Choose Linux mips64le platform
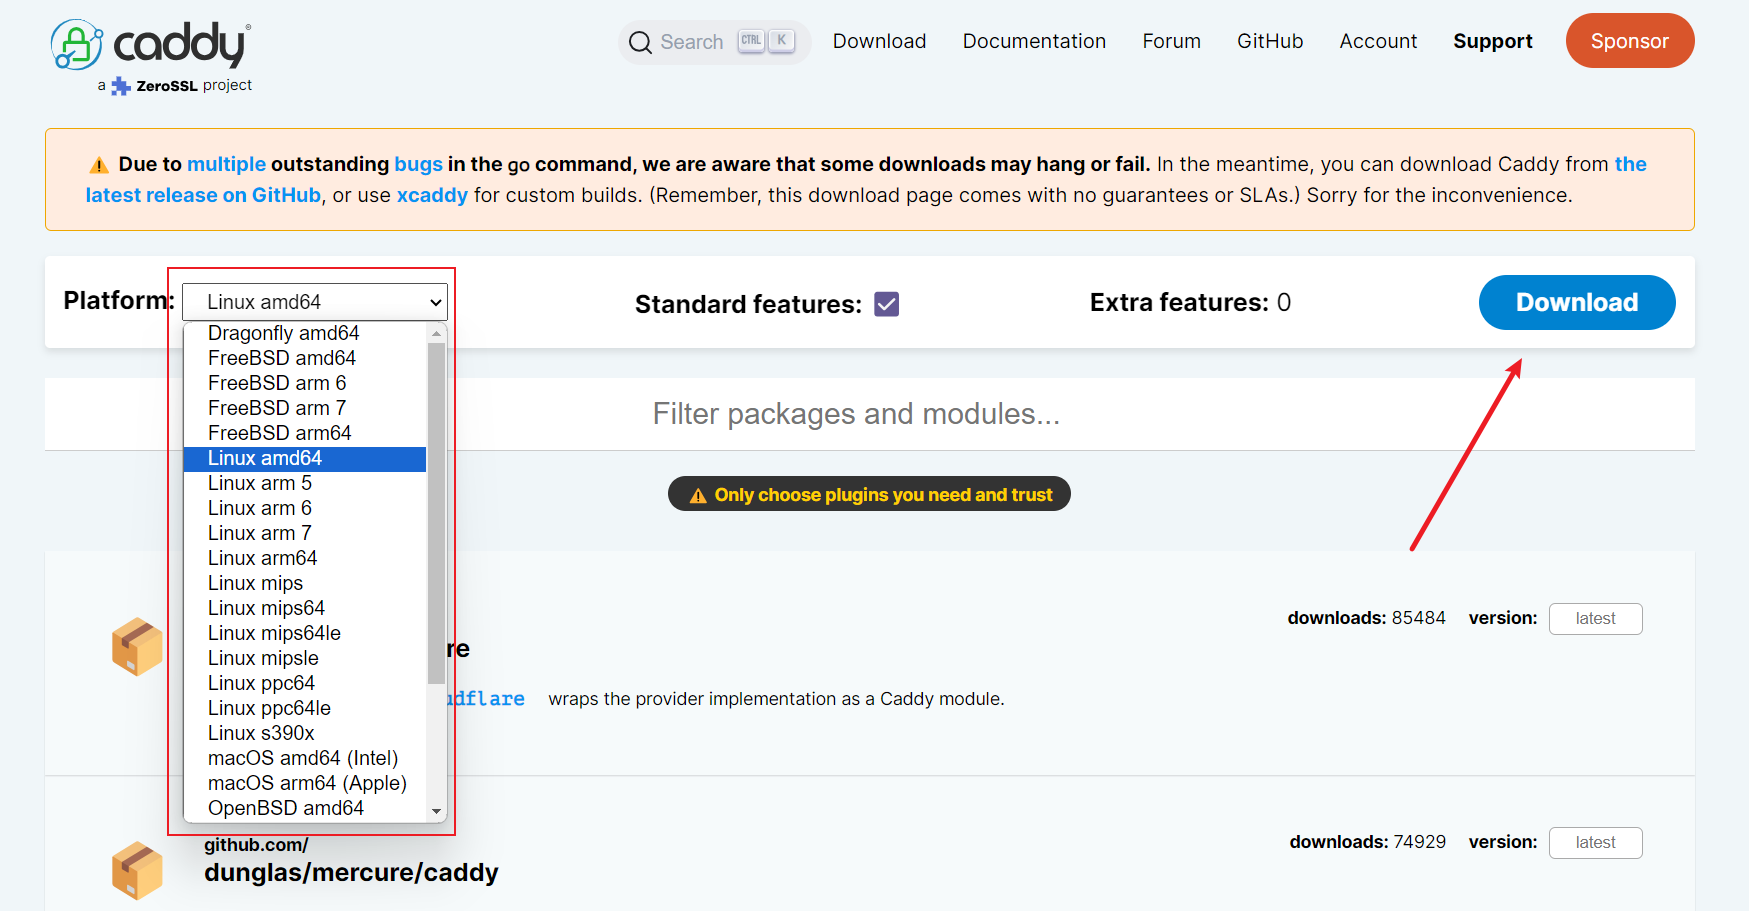The height and width of the screenshot is (911, 1749). click(305, 633)
